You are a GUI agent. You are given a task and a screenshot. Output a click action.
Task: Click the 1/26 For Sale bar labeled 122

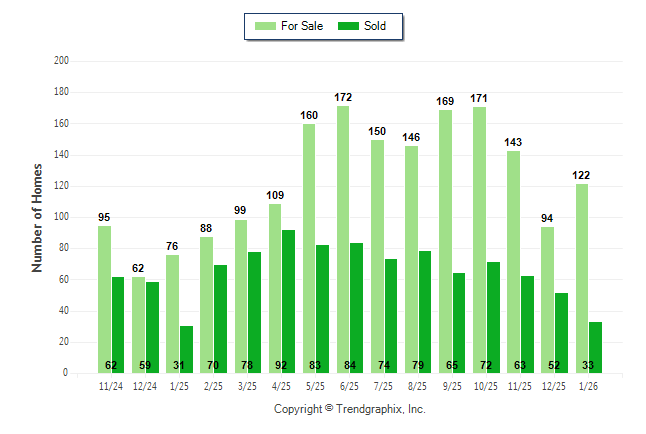coord(581,278)
